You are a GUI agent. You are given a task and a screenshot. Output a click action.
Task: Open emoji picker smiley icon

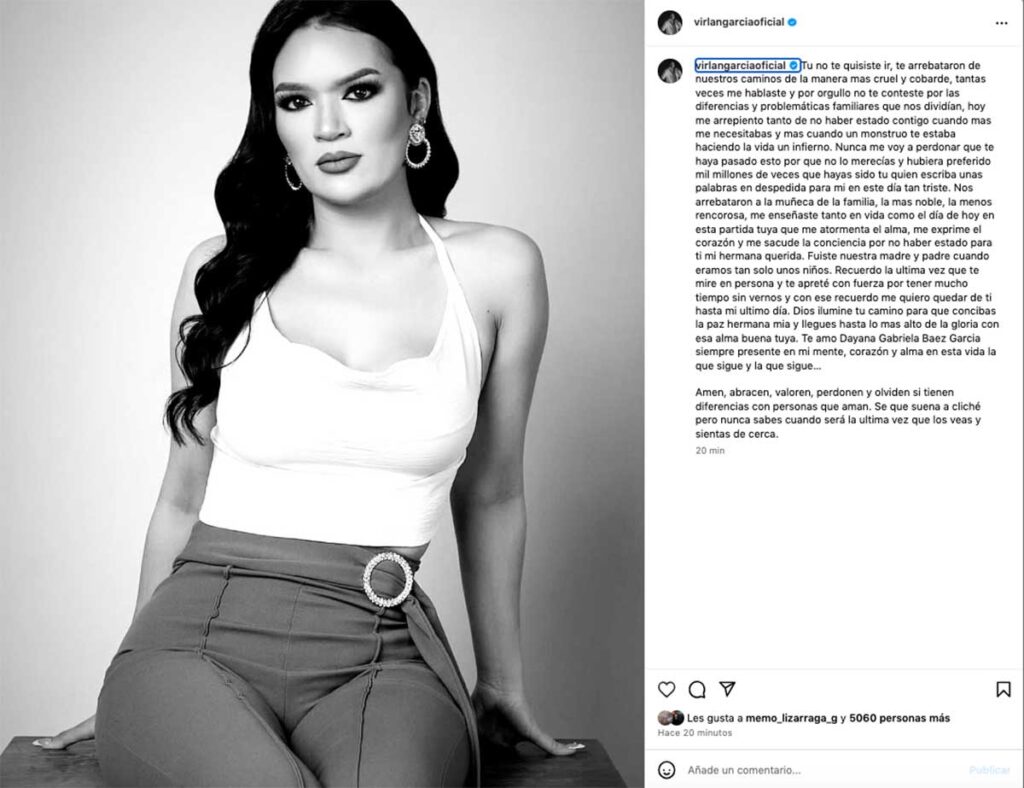tap(666, 770)
